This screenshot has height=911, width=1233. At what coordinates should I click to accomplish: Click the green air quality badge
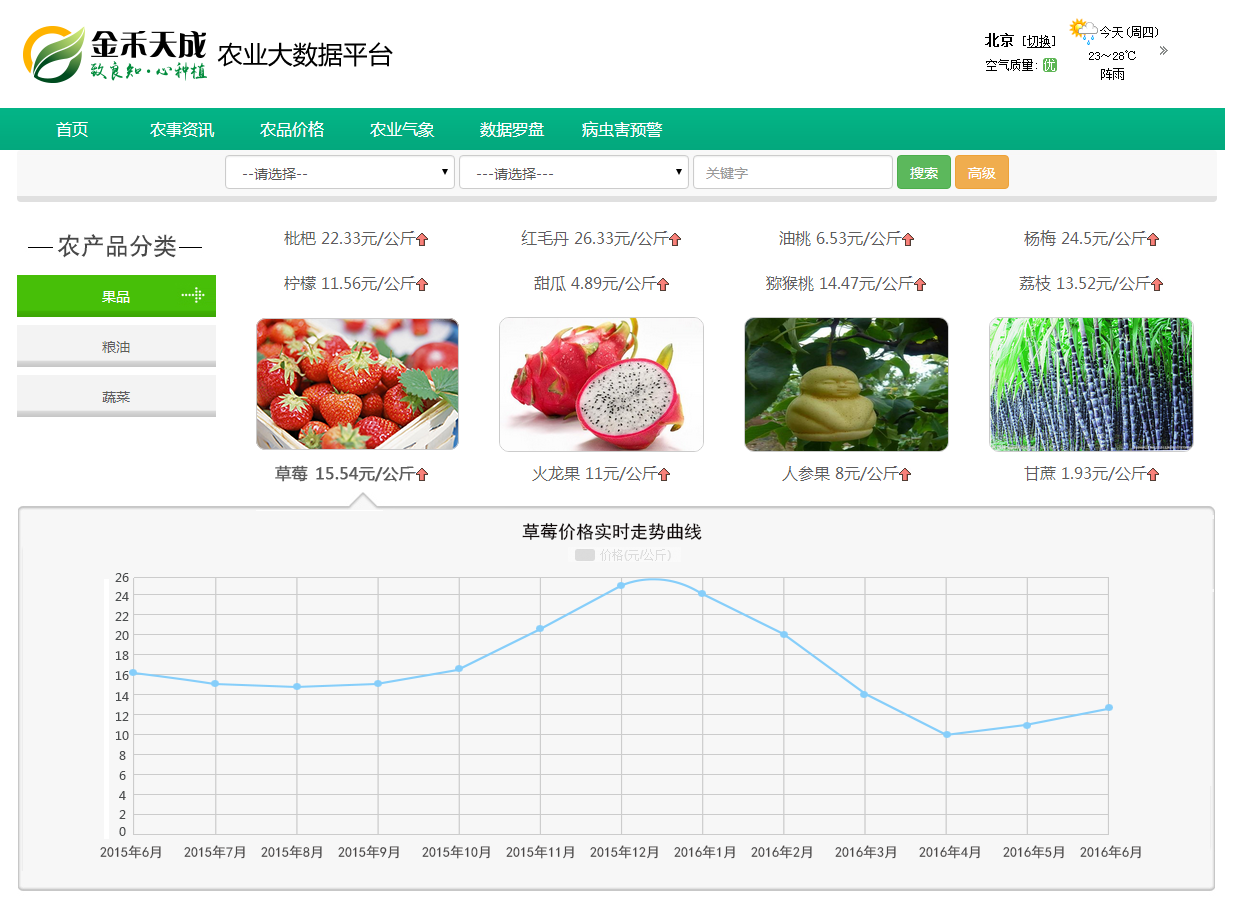coord(1049,65)
